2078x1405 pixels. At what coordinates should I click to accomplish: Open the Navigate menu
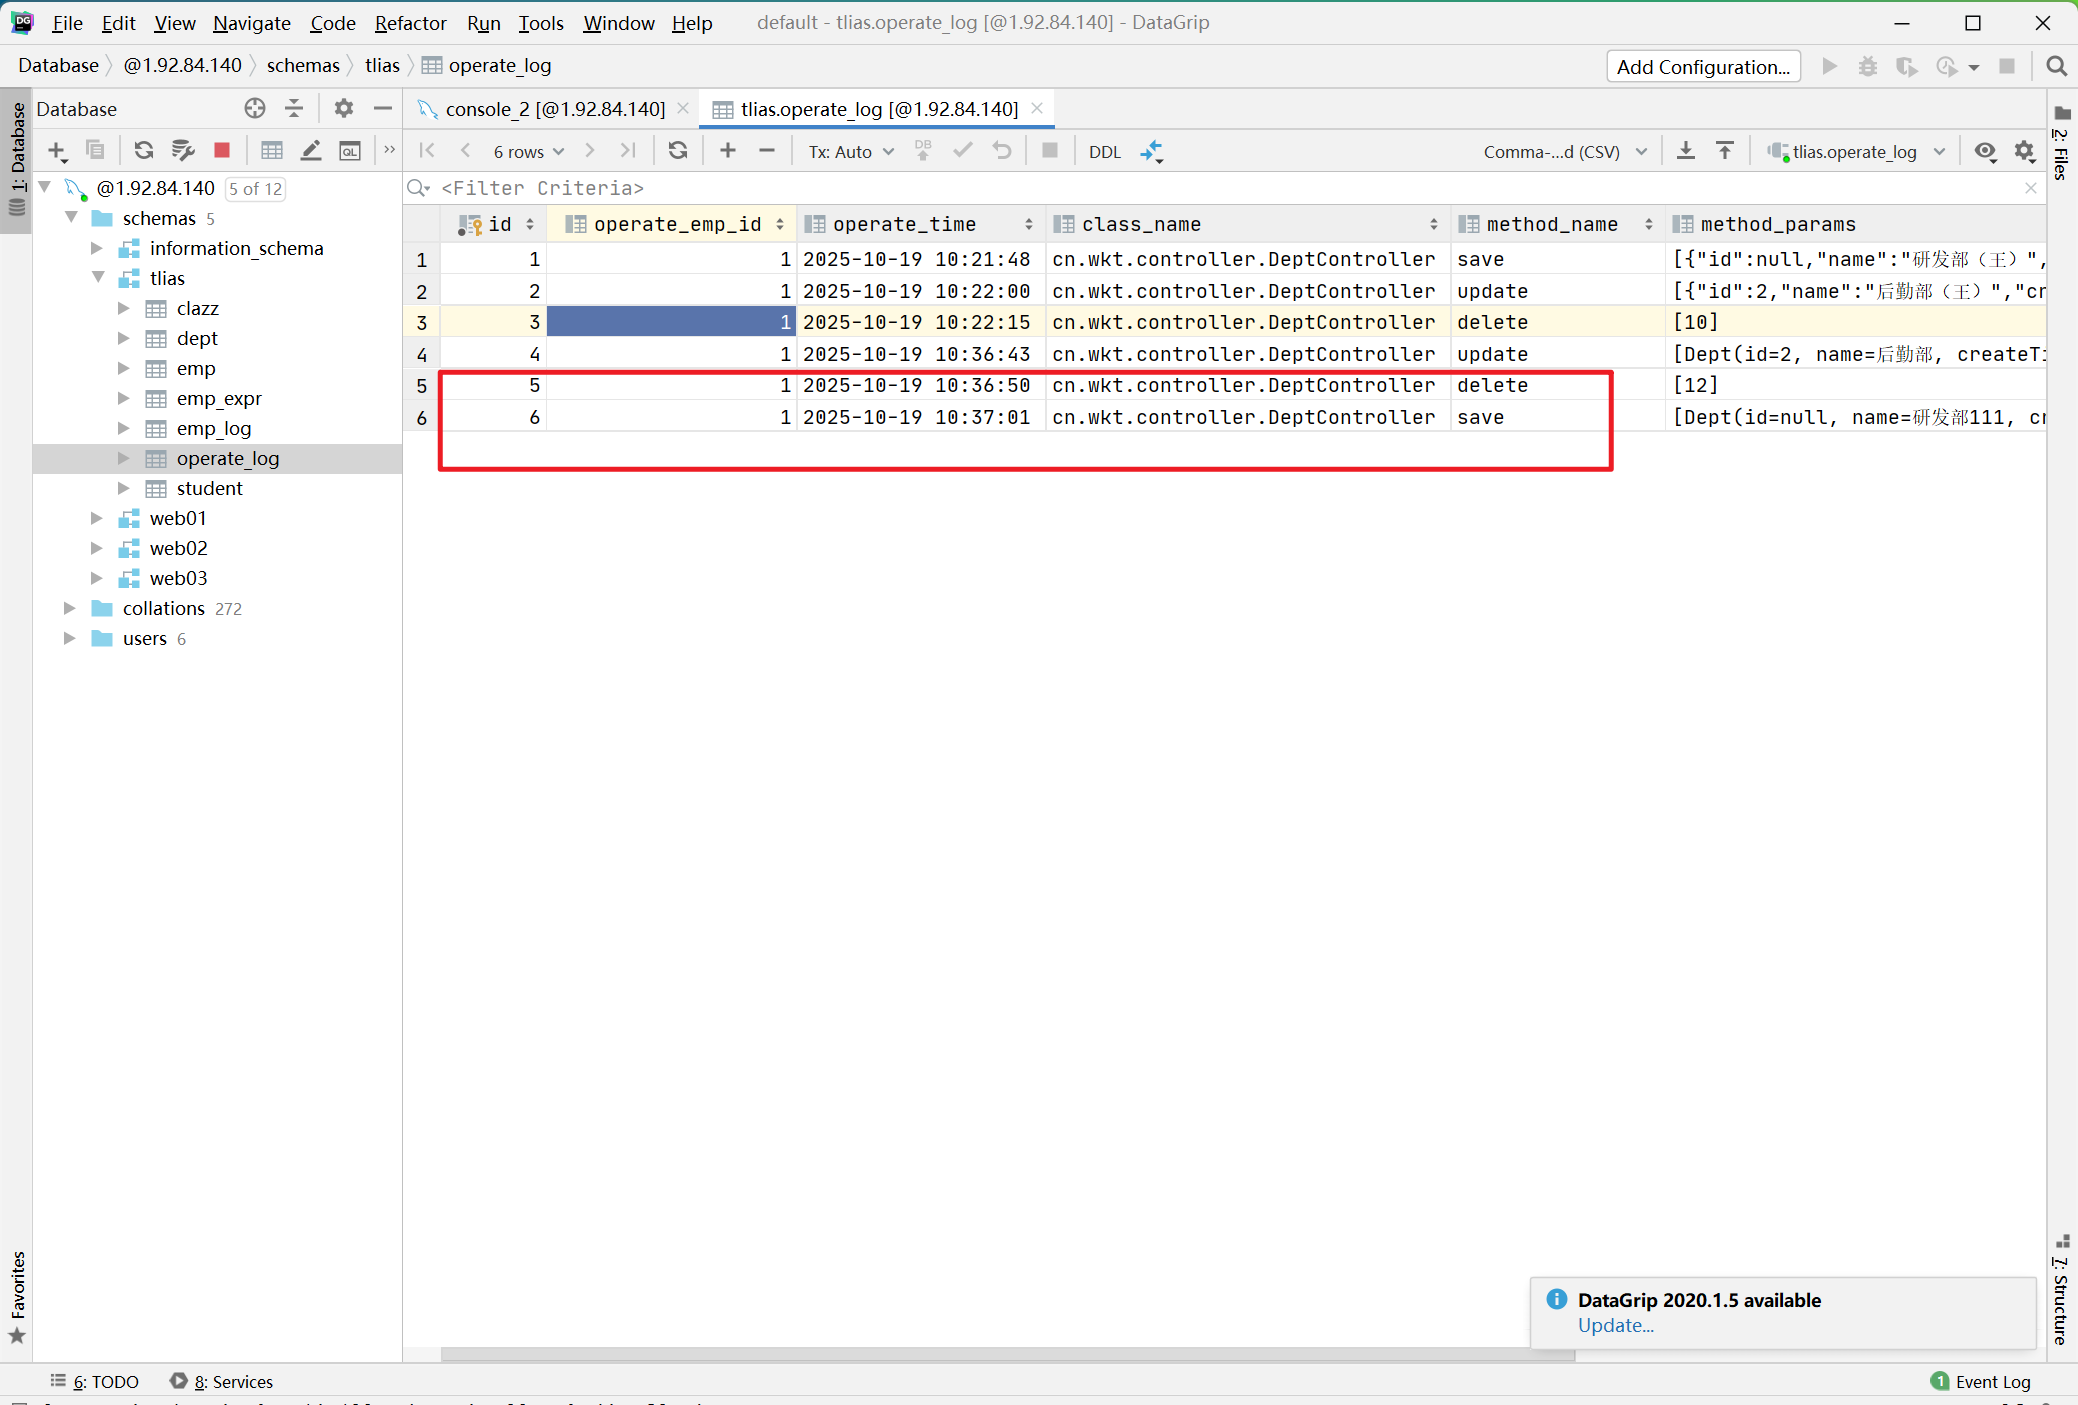coord(251,22)
